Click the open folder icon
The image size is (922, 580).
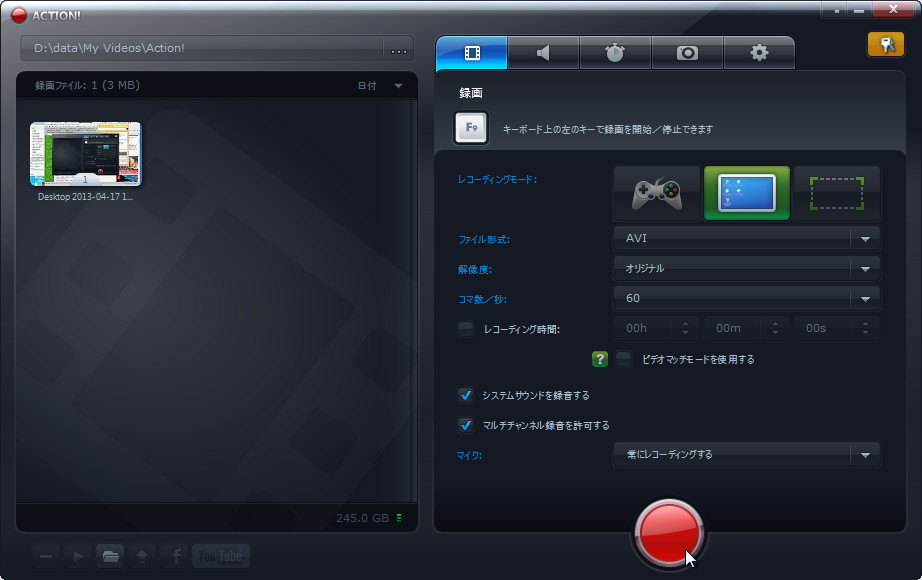point(110,556)
